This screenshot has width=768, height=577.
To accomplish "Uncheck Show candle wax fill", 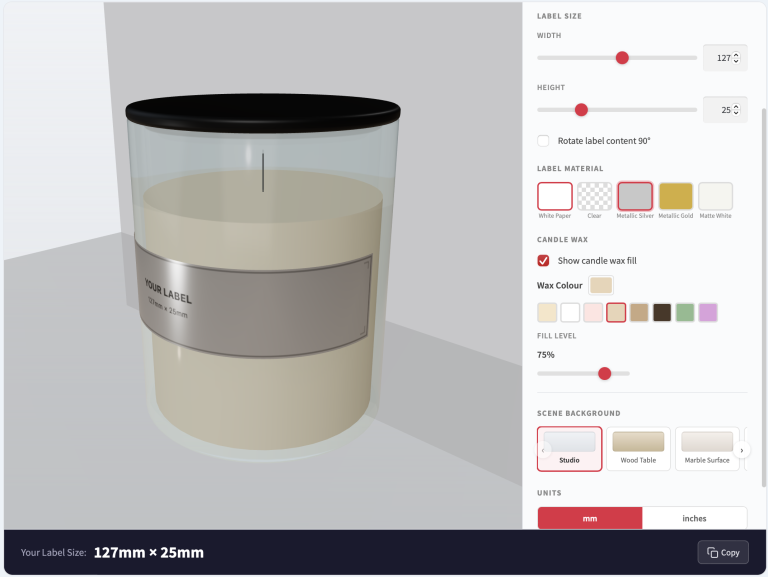I will [544, 261].
